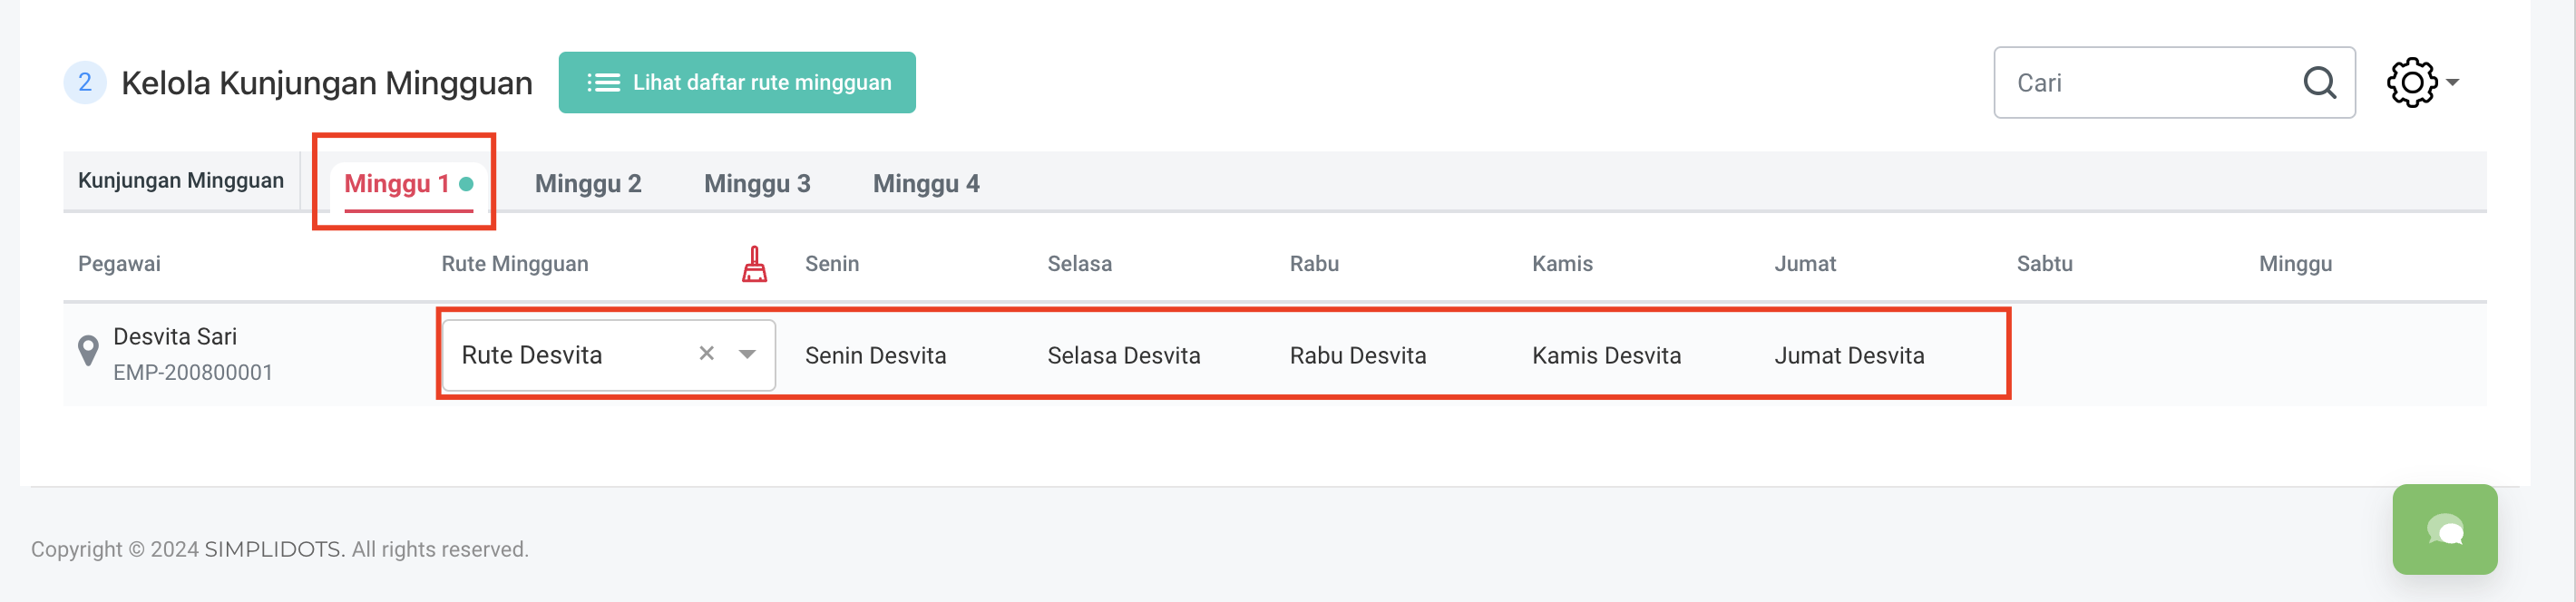Switch to the Minggu 1 tab
This screenshot has height=602, width=2576.
tap(398, 184)
